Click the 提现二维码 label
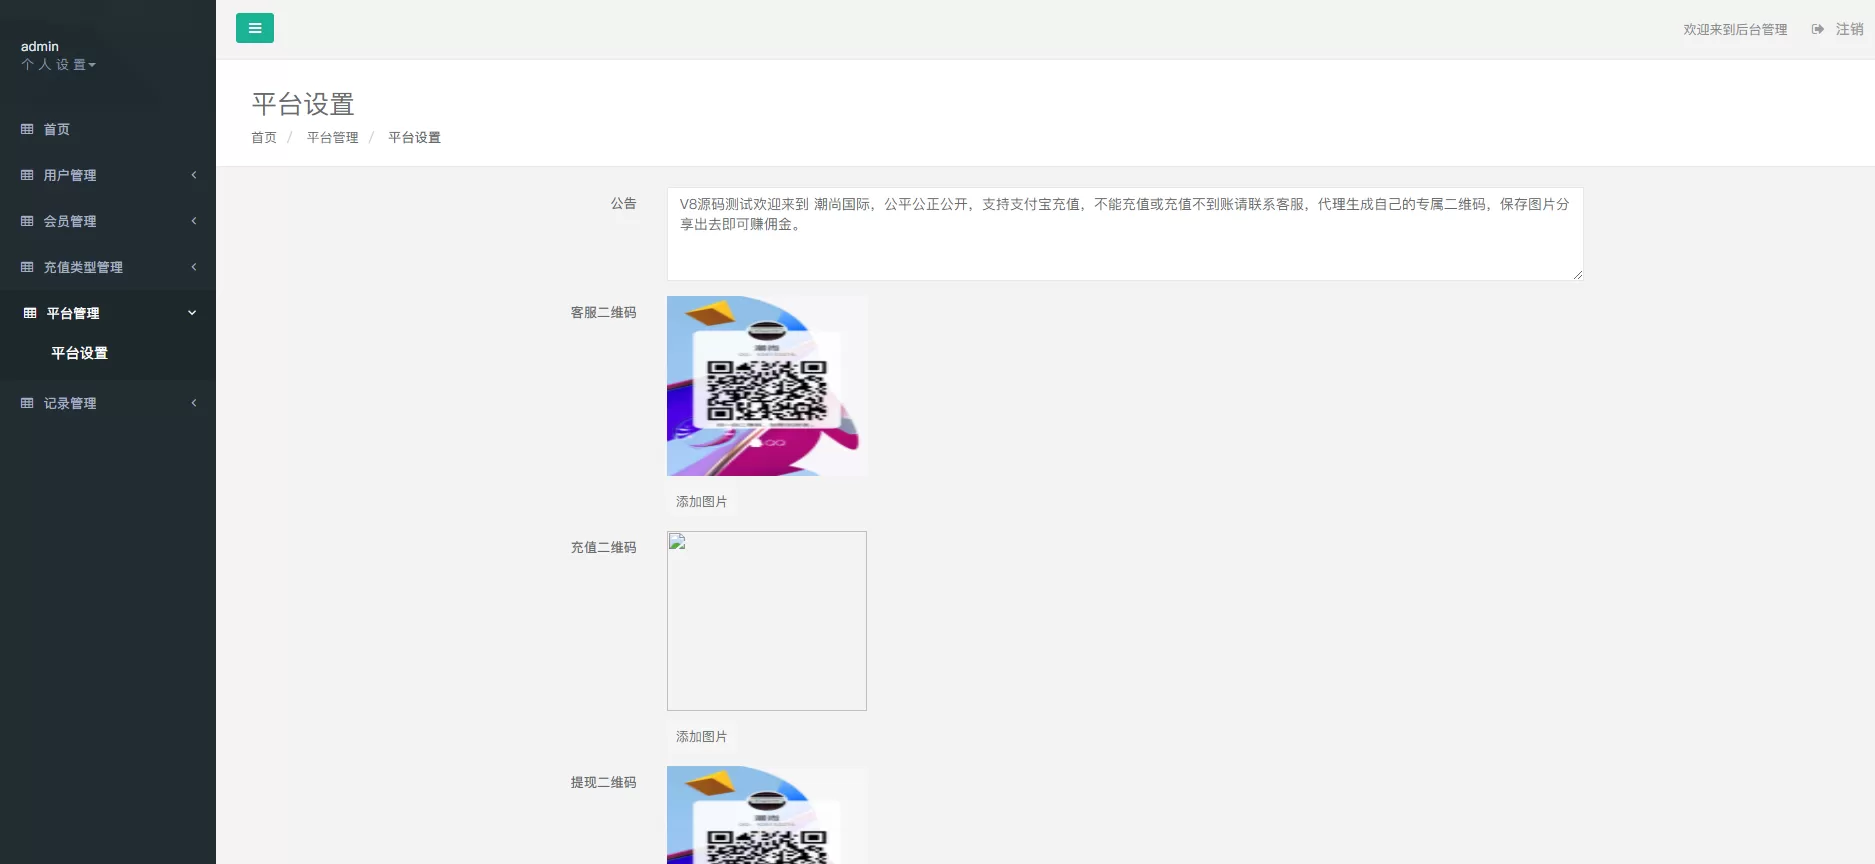 tap(604, 782)
